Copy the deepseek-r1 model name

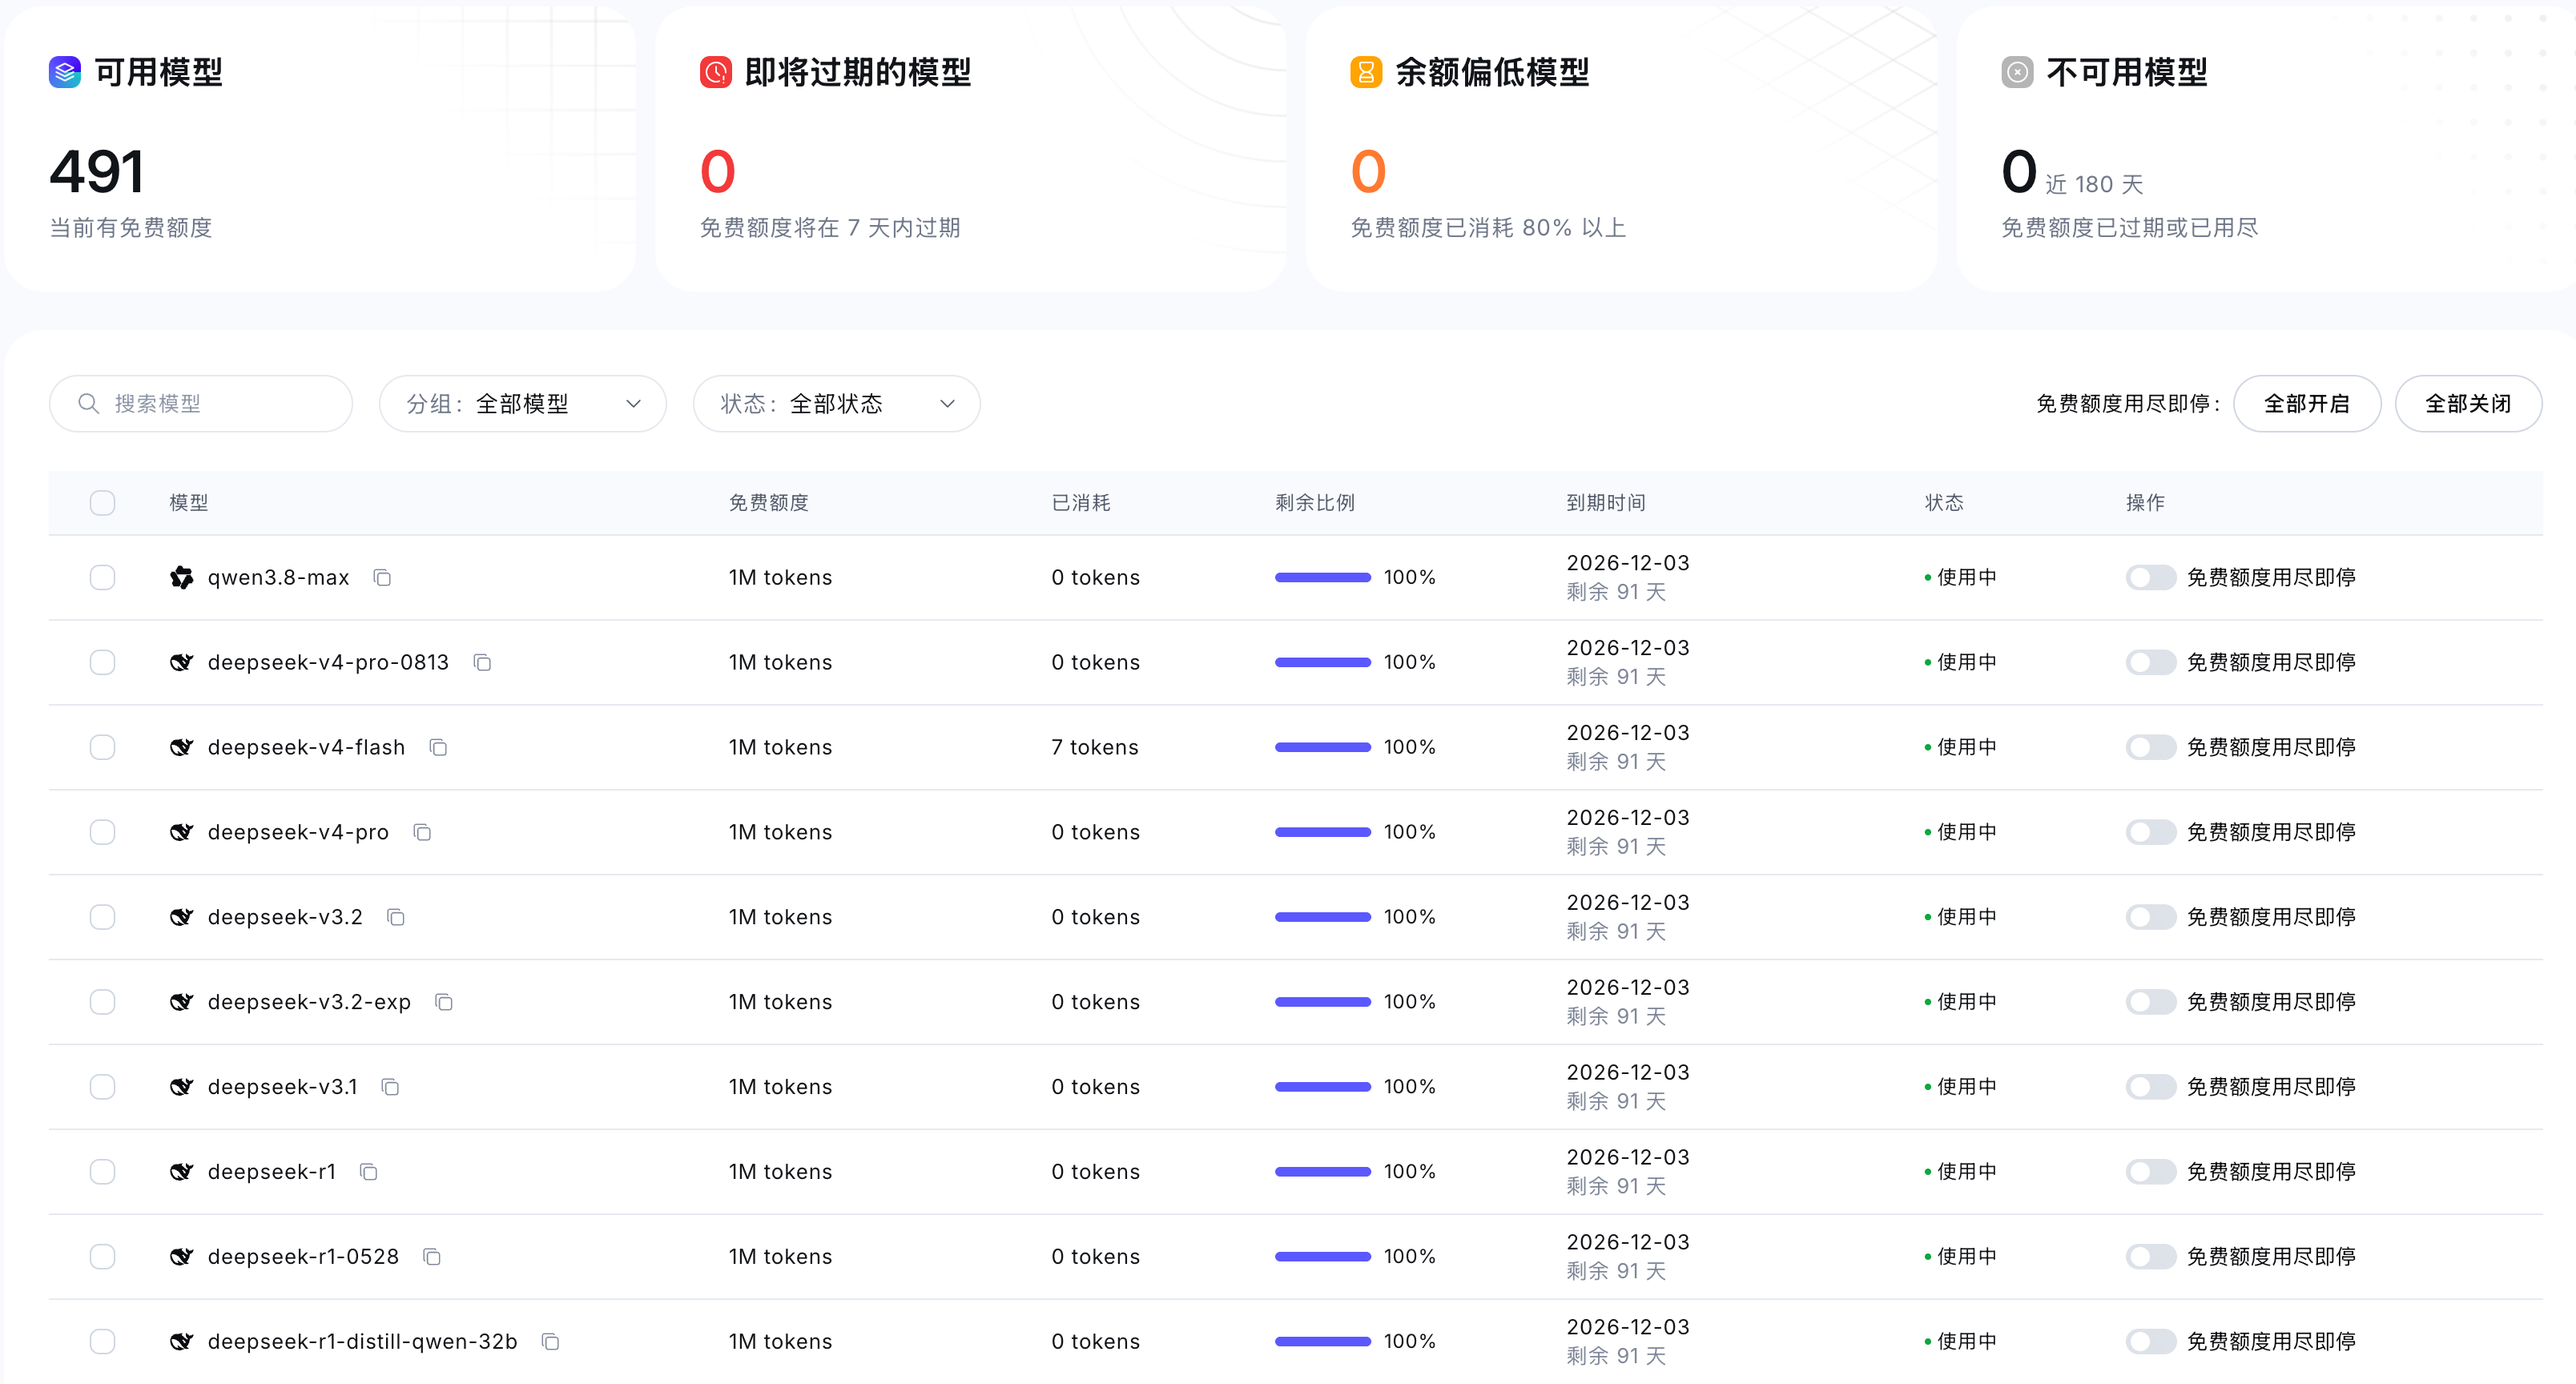pos(369,1172)
